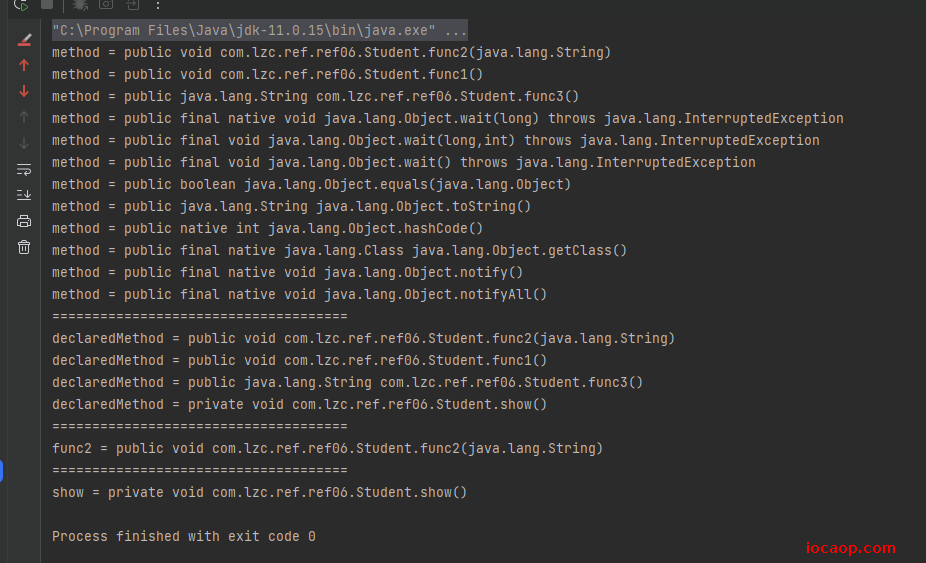Click the private show() declaredMethod output line
This screenshot has width=926, height=563.
click(299, 405)
